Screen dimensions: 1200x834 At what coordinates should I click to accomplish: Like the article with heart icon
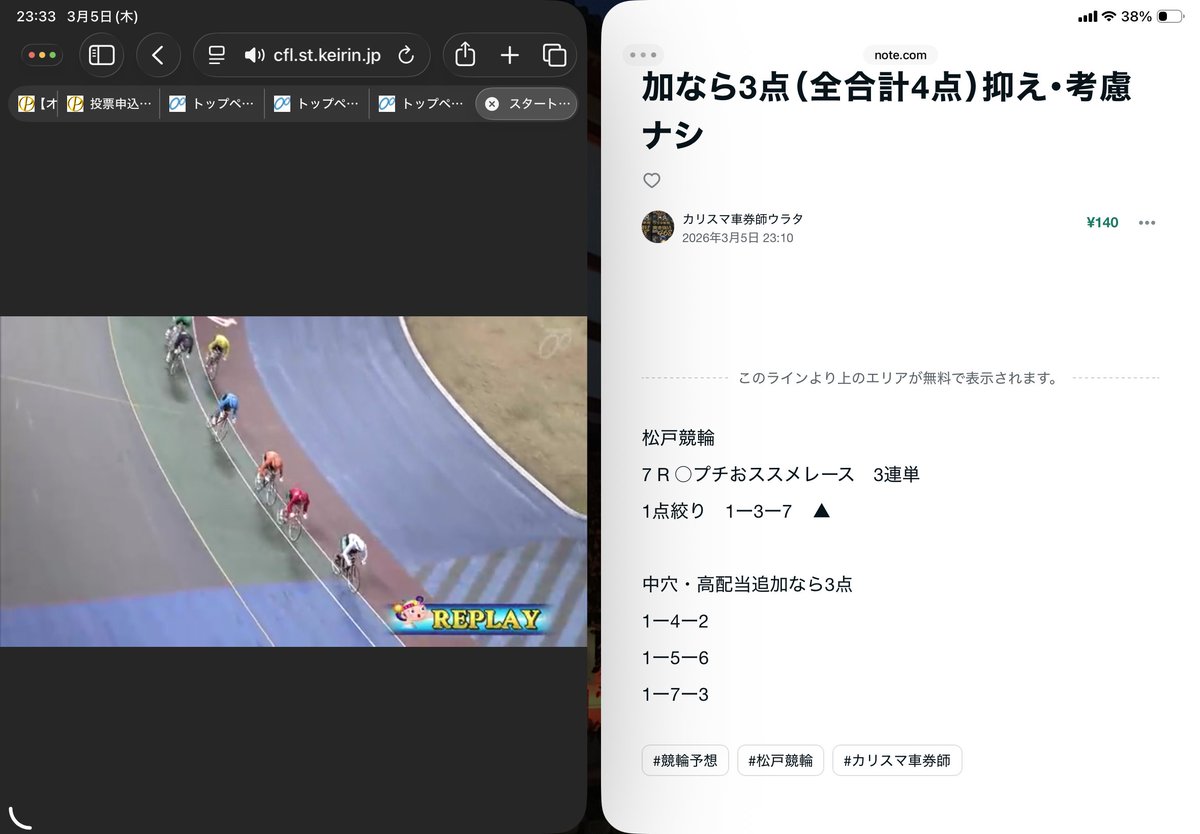click(652, 181)
